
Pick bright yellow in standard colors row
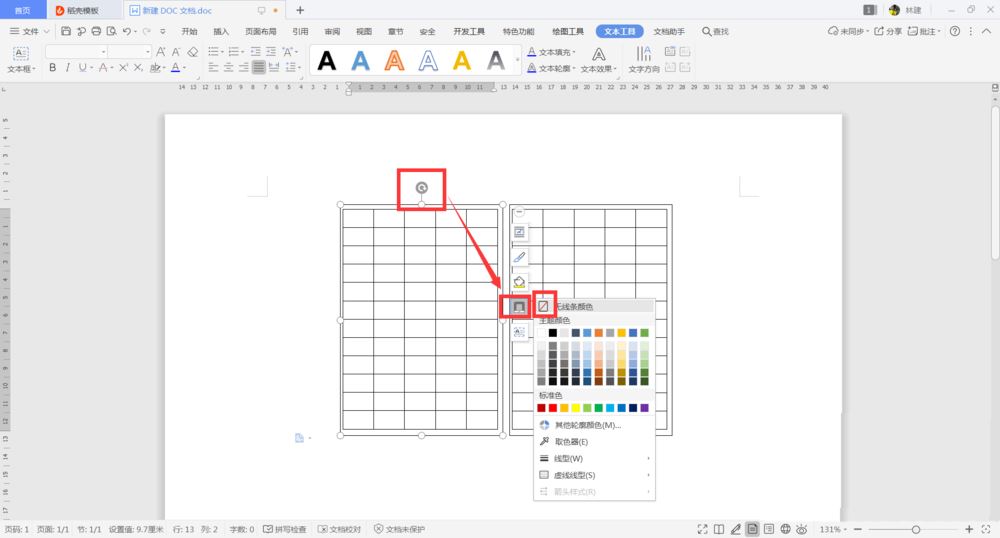(x=576, y=408)
